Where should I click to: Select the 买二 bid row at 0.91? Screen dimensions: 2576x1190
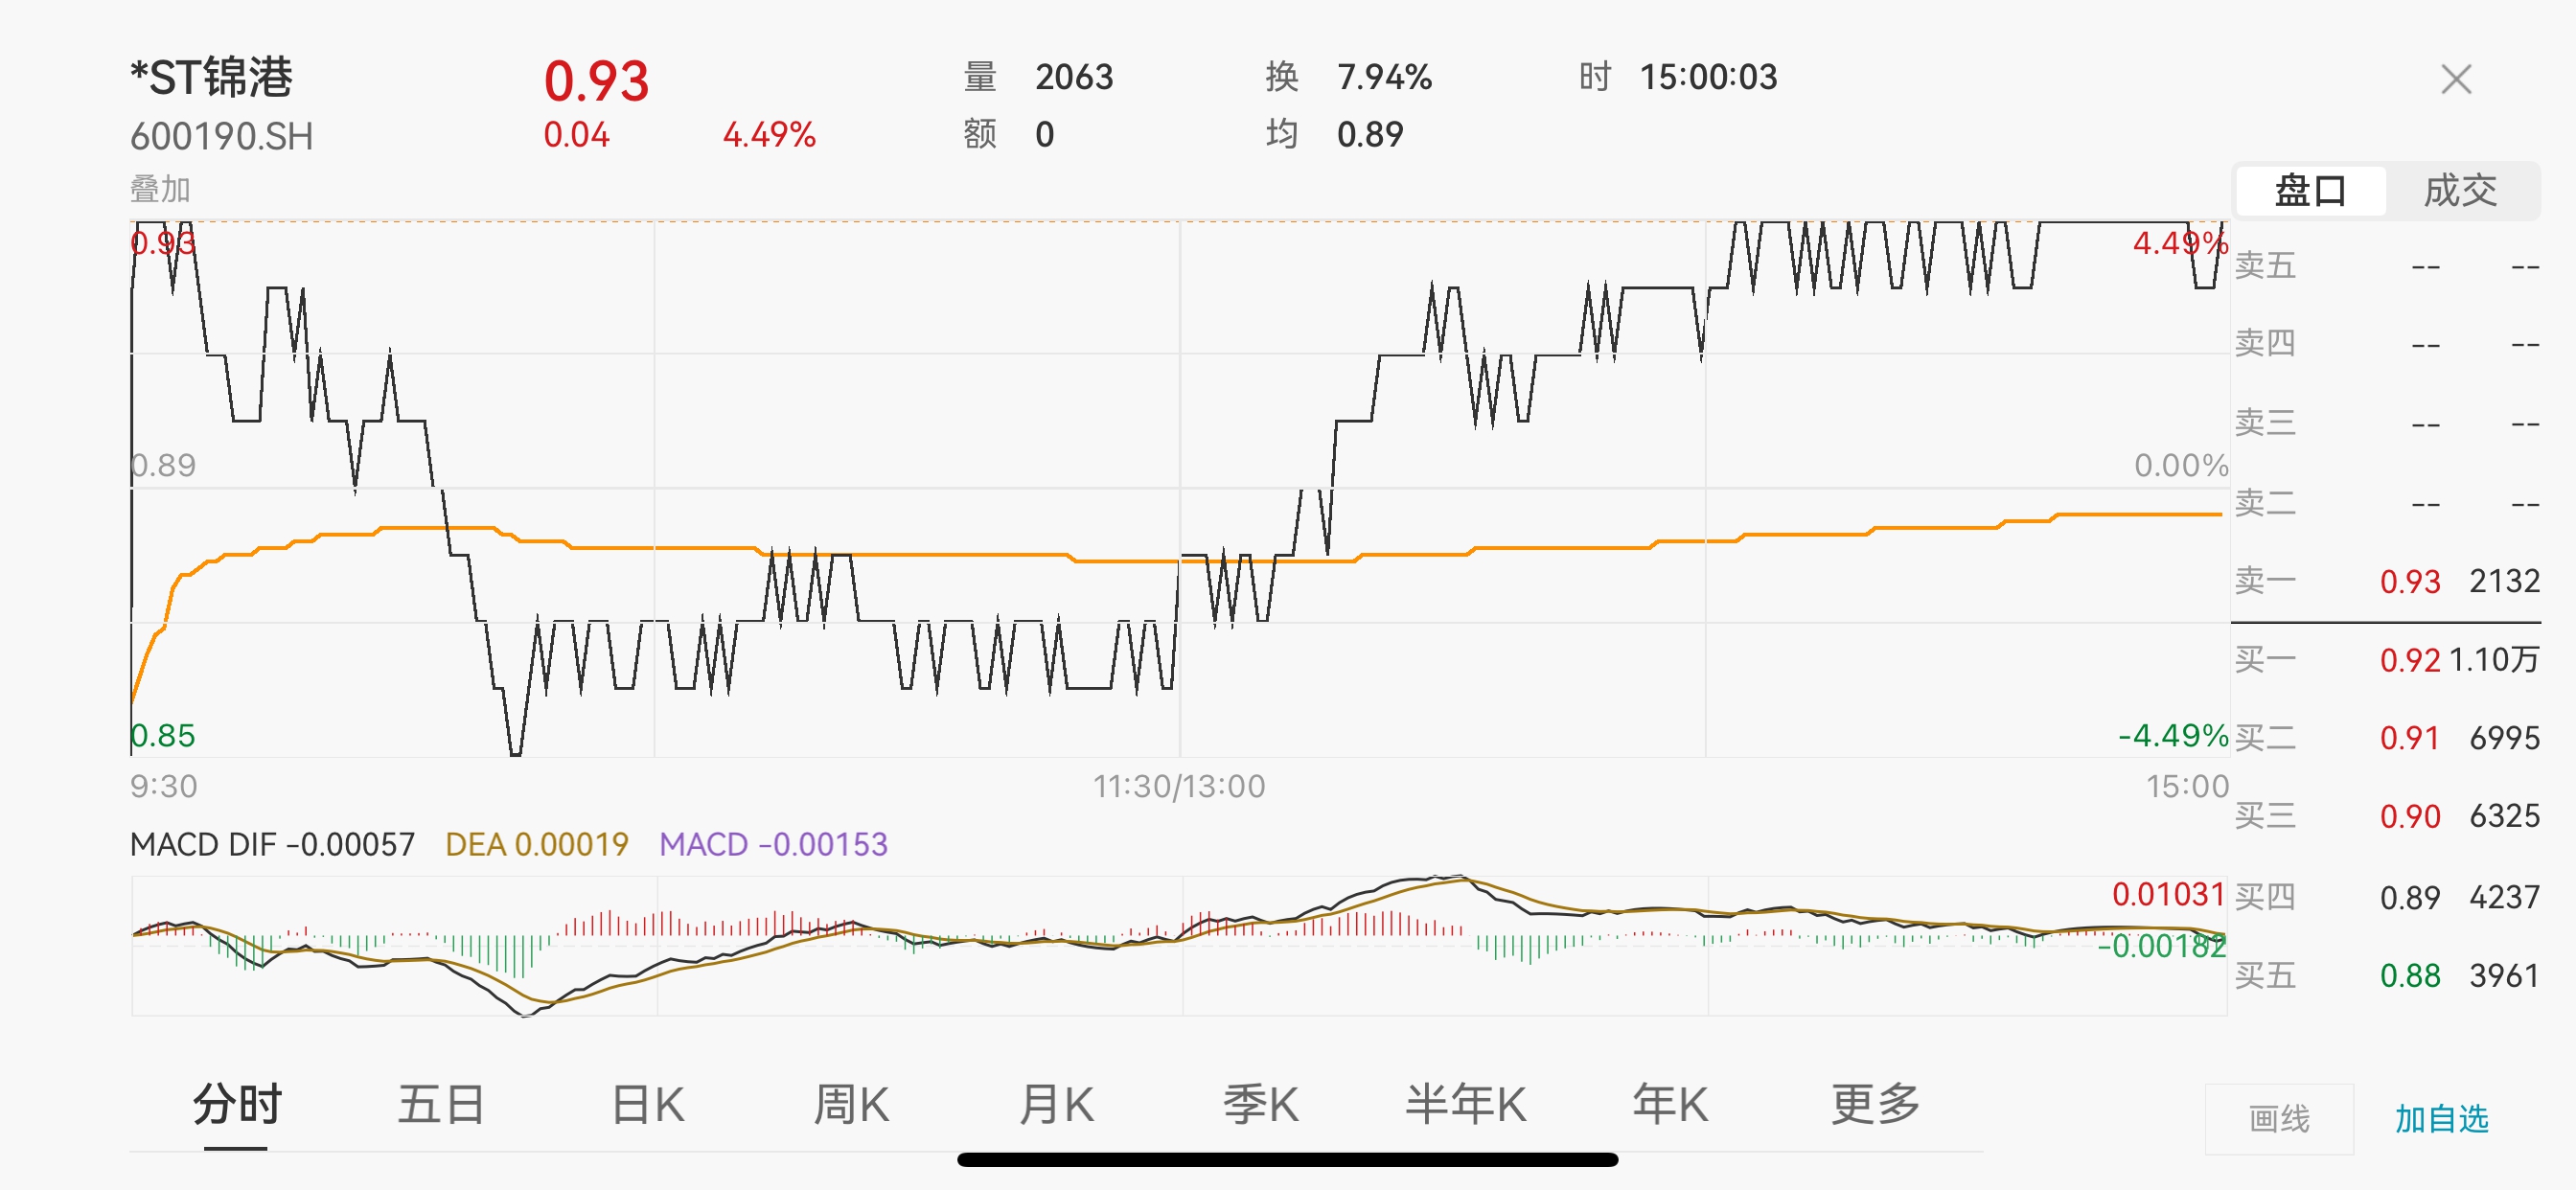2386,738
